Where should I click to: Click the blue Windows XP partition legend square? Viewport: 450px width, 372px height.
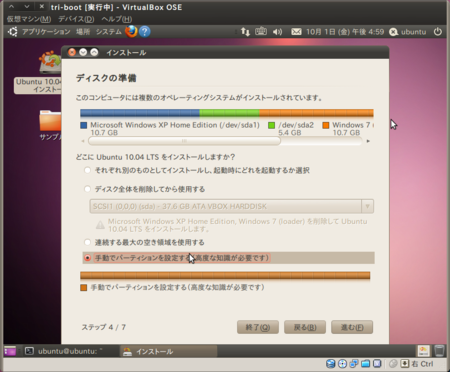pyautogui.click(x=84, y=125)
